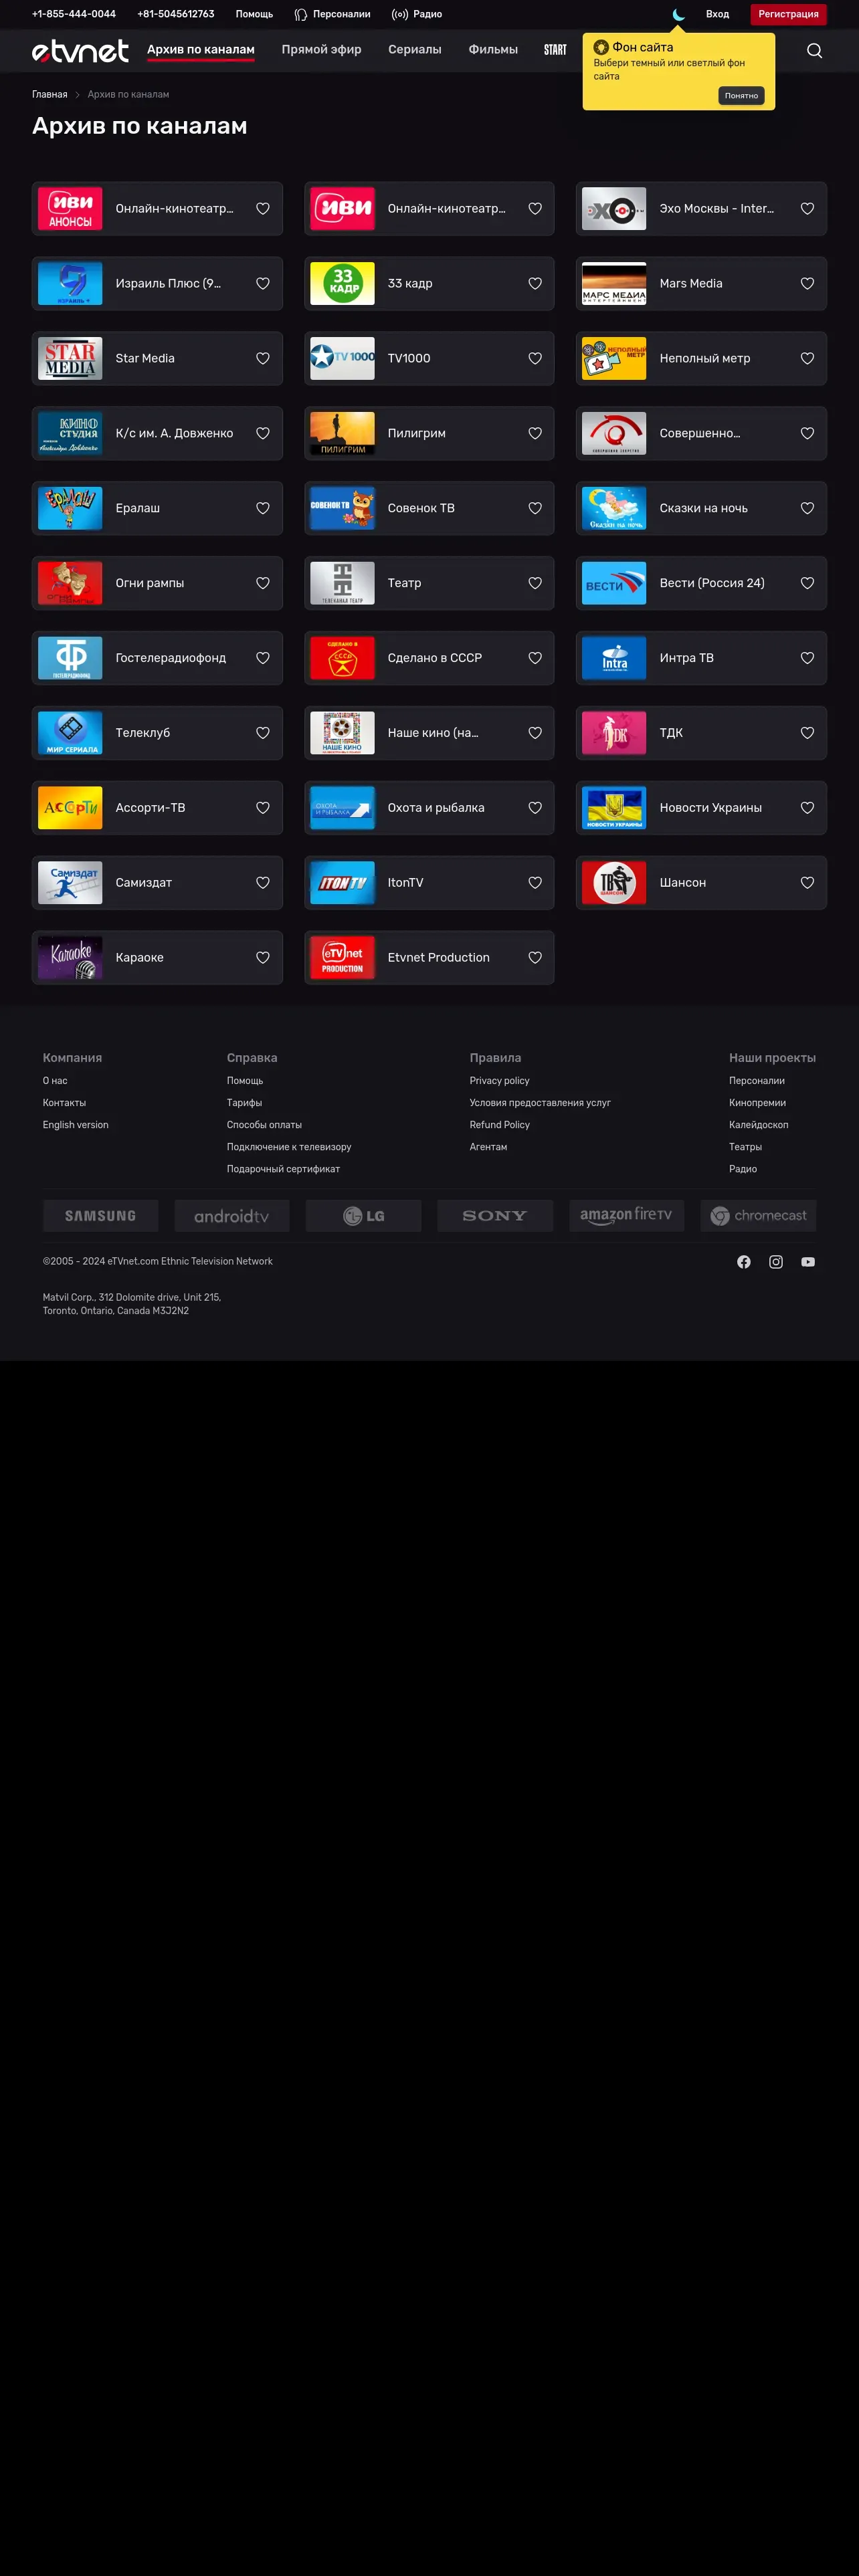Open the YouTube icon in footer
This screenshot has height=2576, width=859.
[807, 1262]
